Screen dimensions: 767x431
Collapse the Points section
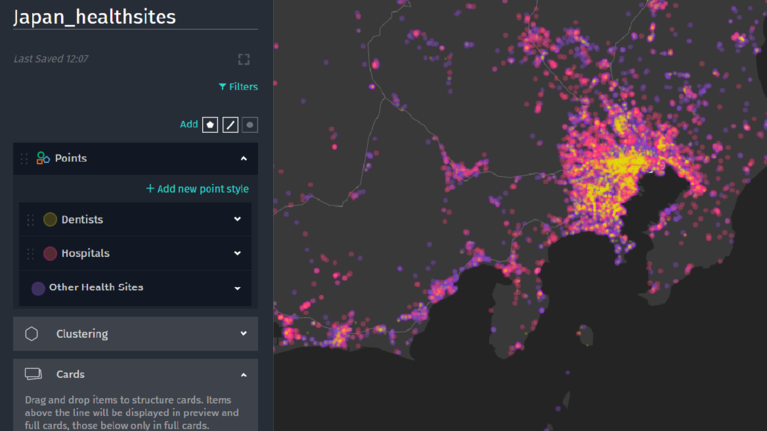(244, 159)
